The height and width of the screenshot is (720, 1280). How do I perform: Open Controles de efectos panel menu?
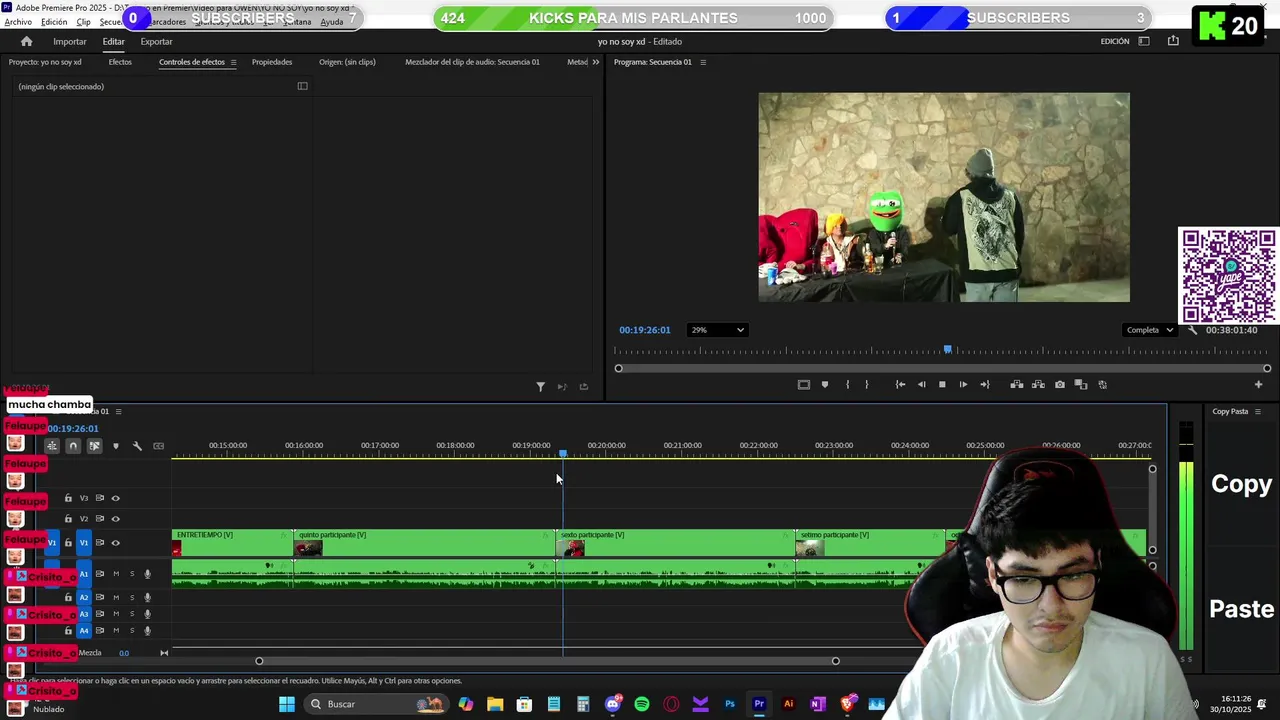(x=233, y=62)
